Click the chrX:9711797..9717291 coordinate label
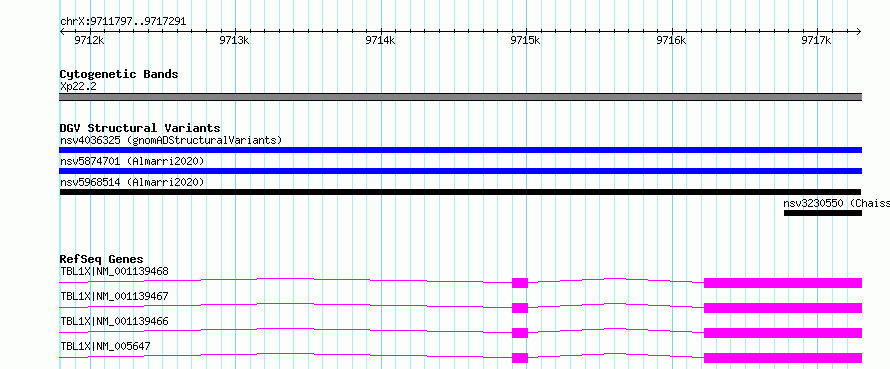Screen dimensions: 890x369 pyautogui.click(x=123, y=22)
